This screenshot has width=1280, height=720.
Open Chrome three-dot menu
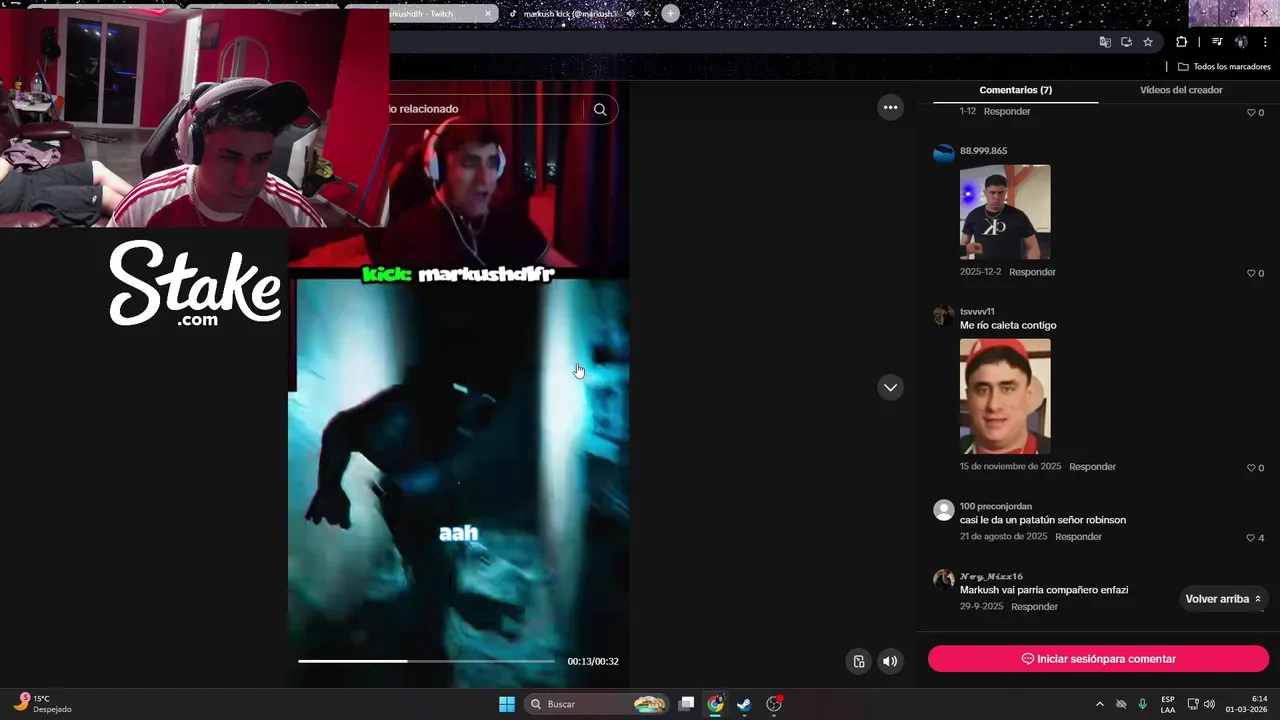1265,42
